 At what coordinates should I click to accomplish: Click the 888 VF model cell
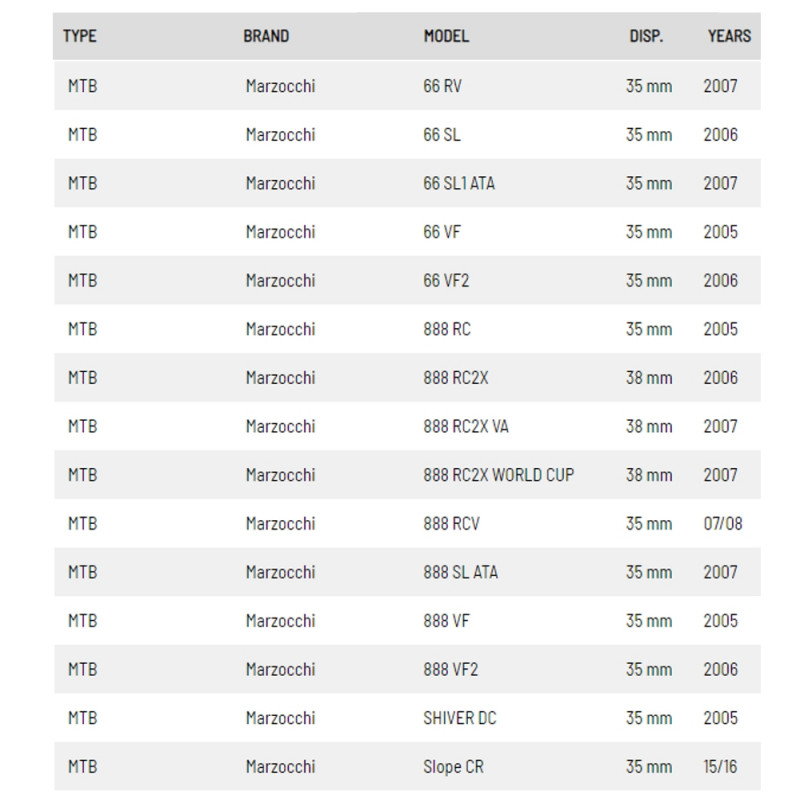pyautogui.click(x=446, y=621)
